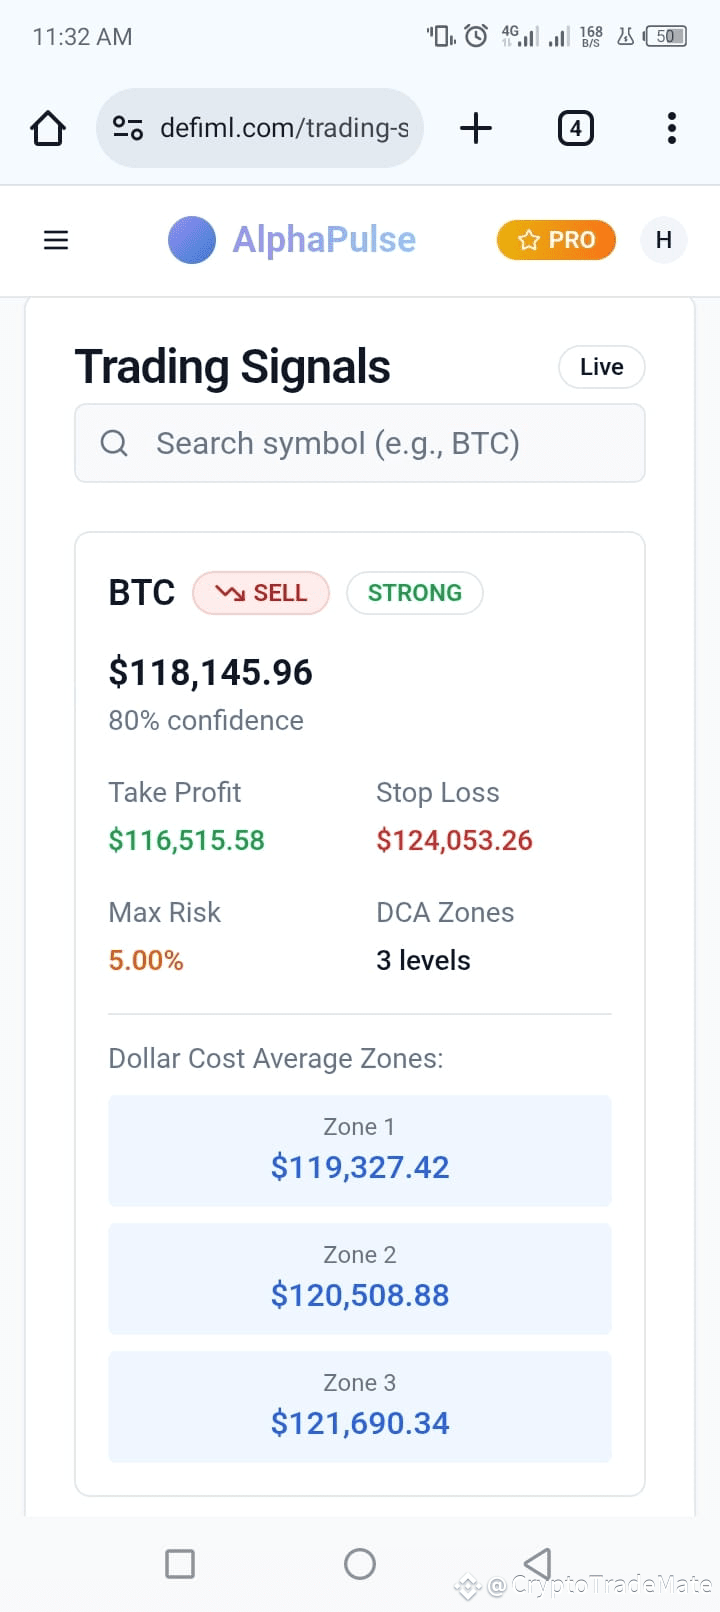Click the PRO upgrade badge
The width and height of the screenshot is (720, 1612).
(x=556, y=240)
